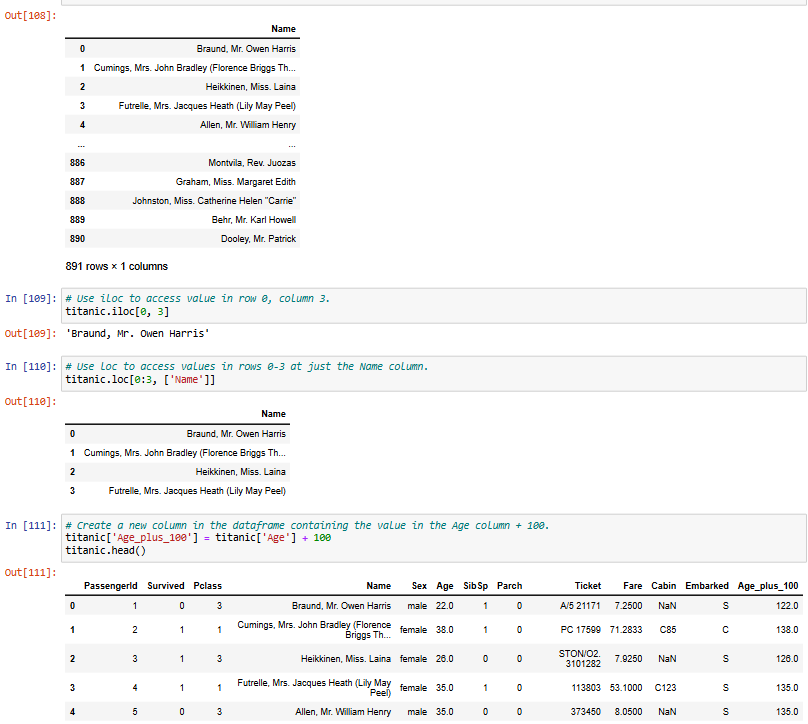The height and width of the screenshot is (724, 808).
Task: Click the PassengerId column header
Action: point(110,586)
